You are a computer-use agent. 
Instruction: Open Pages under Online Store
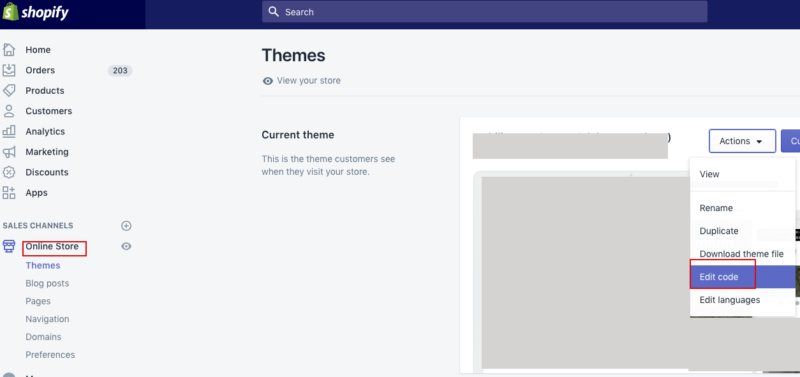pos(38,301)
